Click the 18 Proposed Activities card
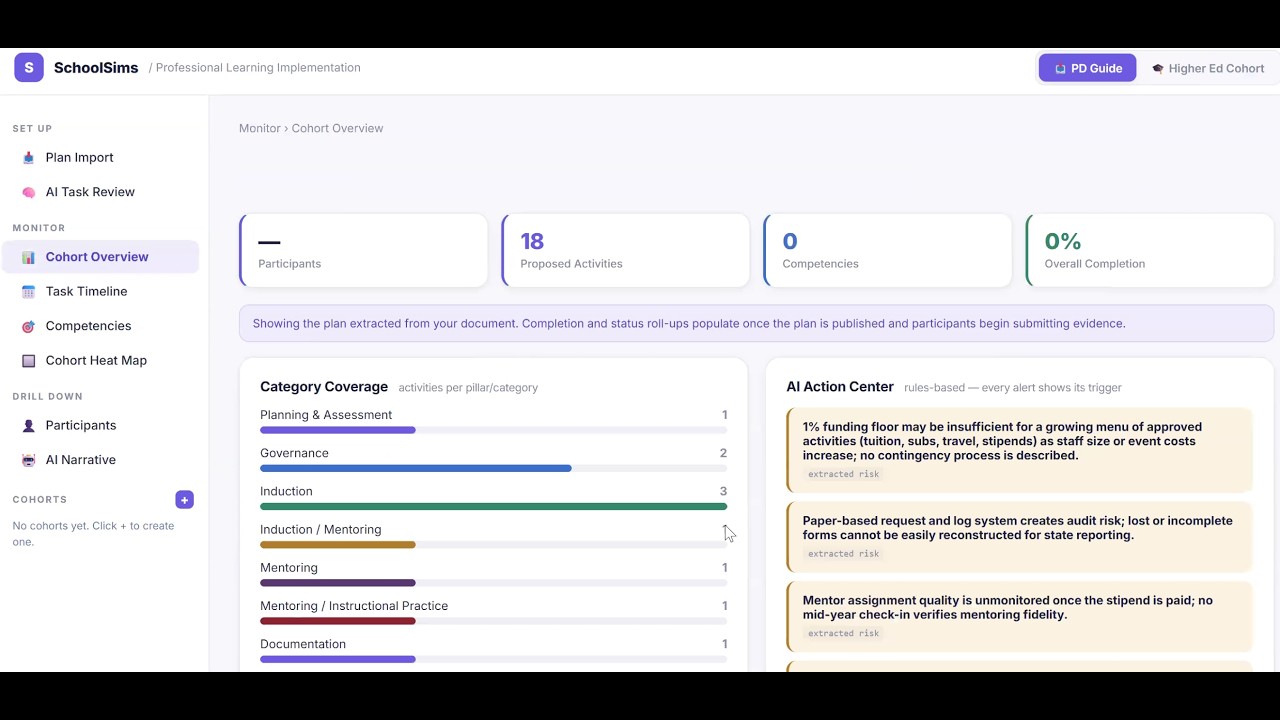The height and width of the screenshot is (720, 1280). click(x=625, y=250)
